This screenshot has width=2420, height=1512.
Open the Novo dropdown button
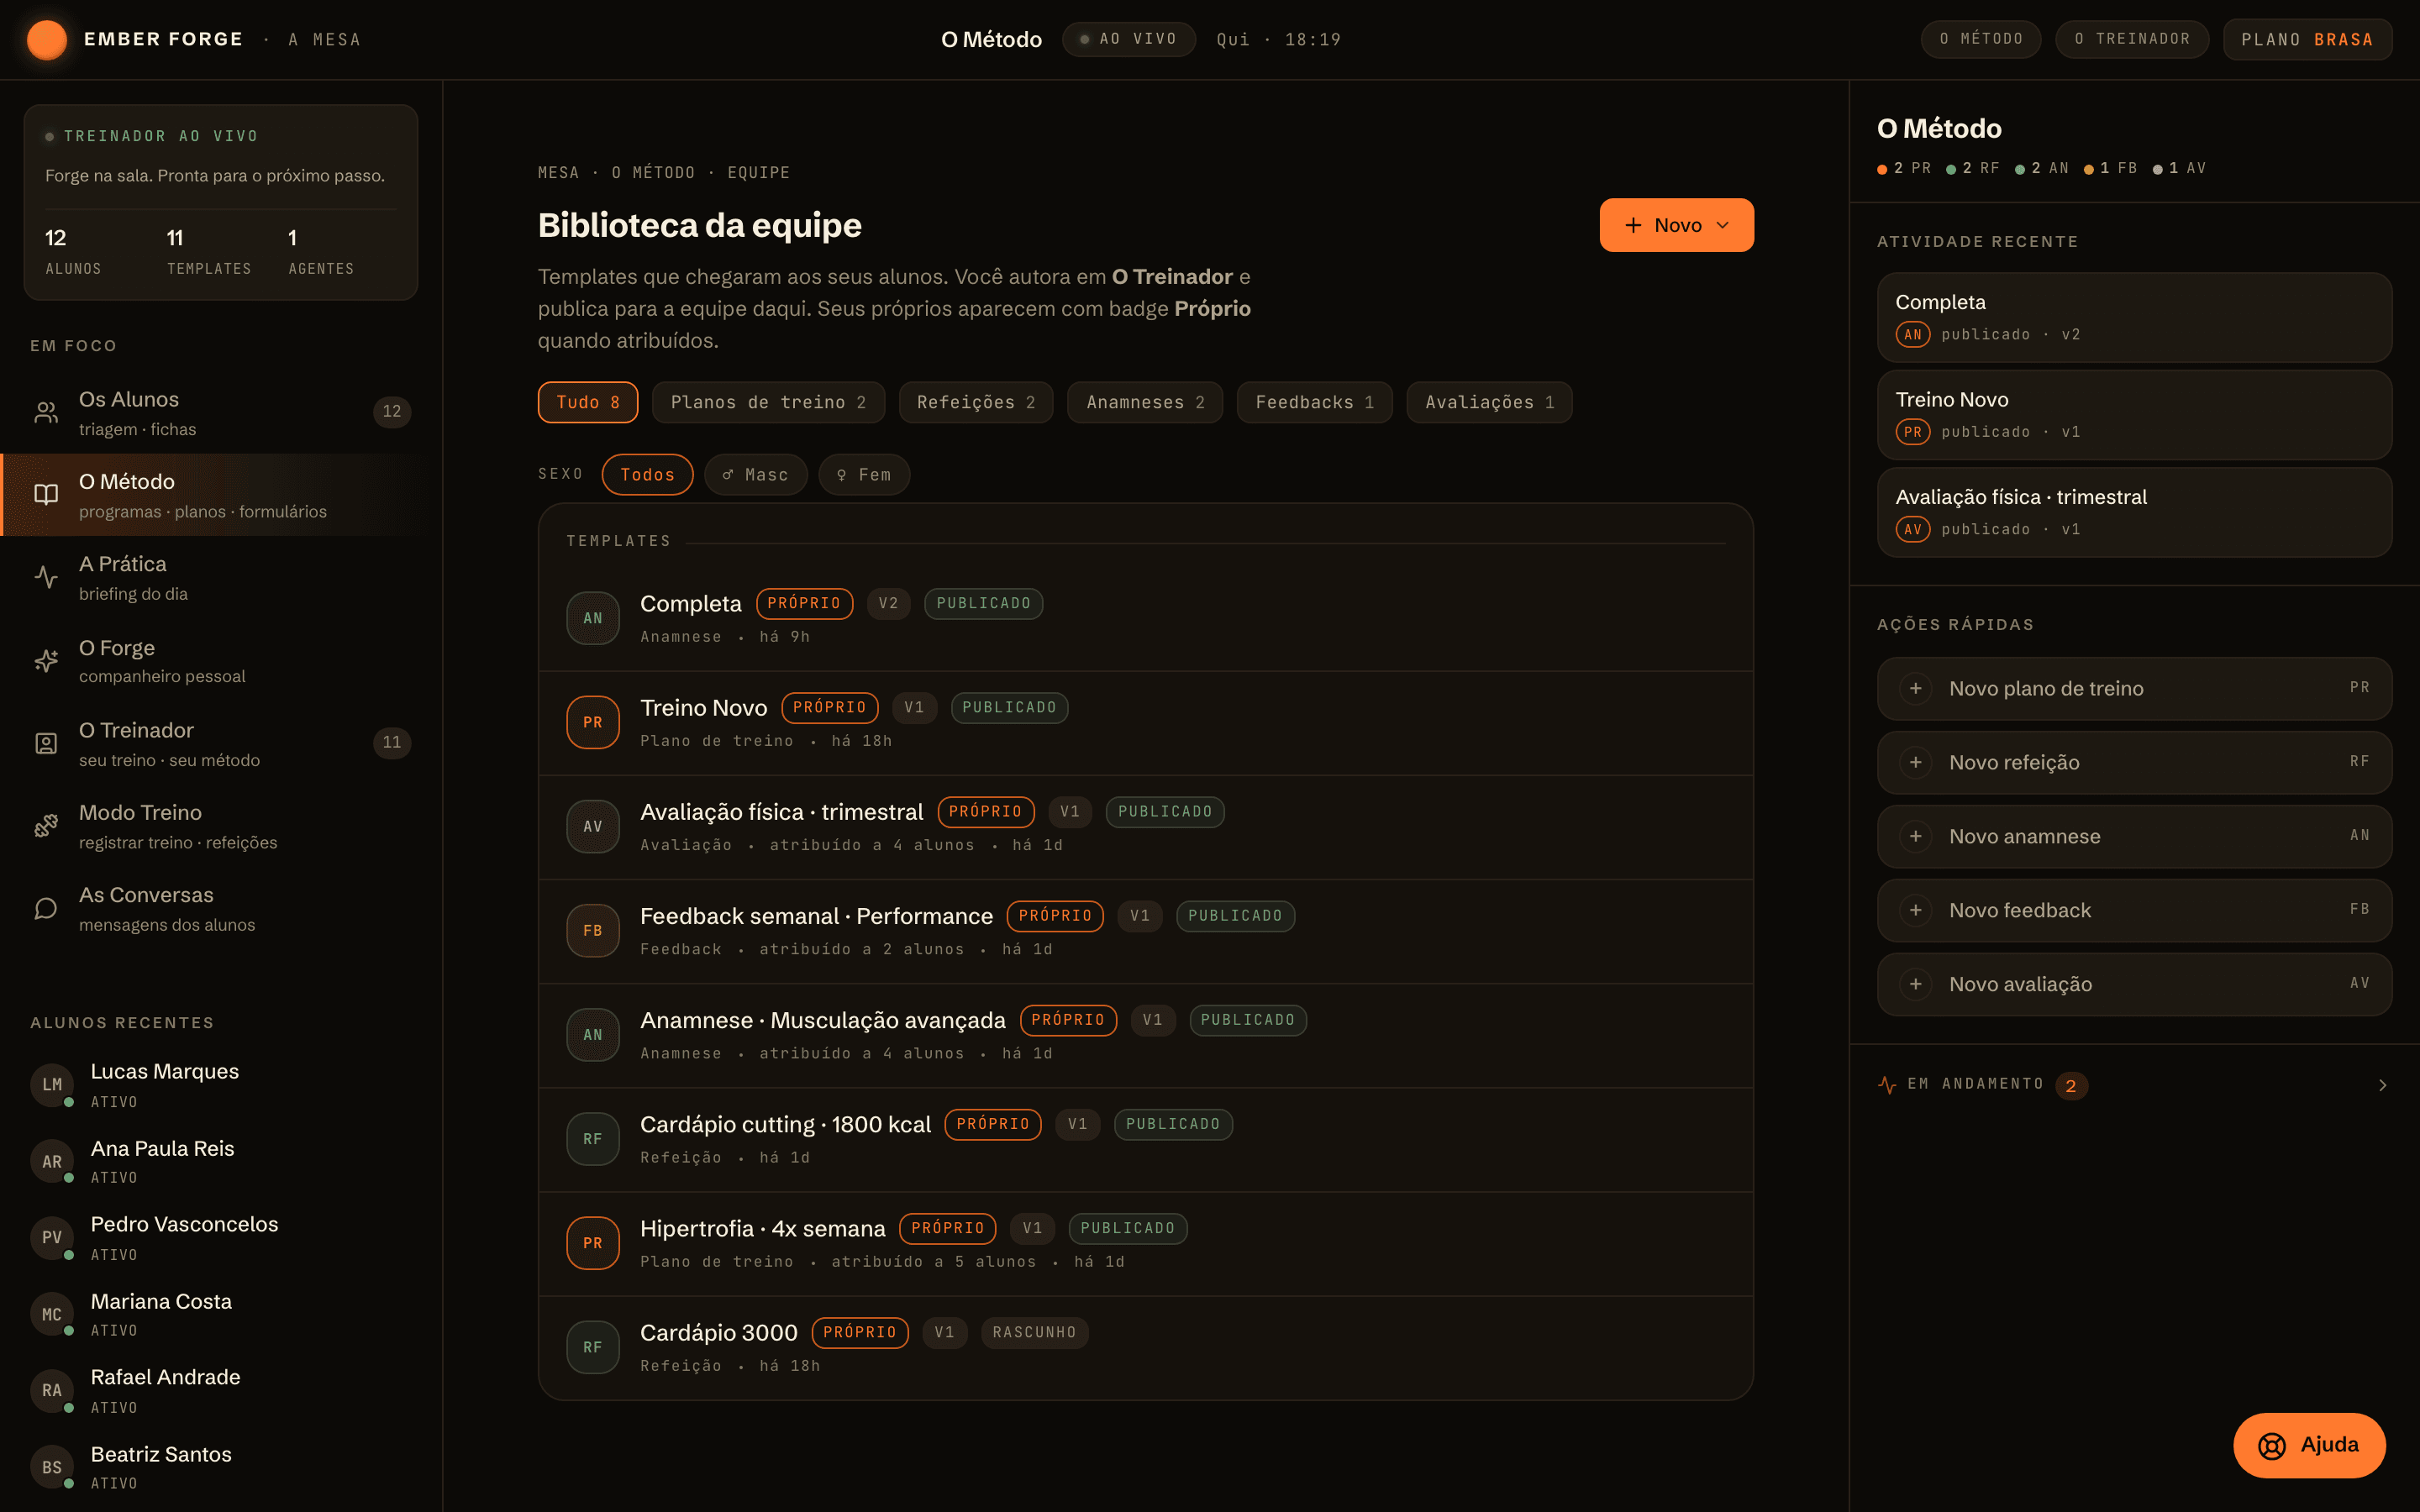tap(1676, 225)
